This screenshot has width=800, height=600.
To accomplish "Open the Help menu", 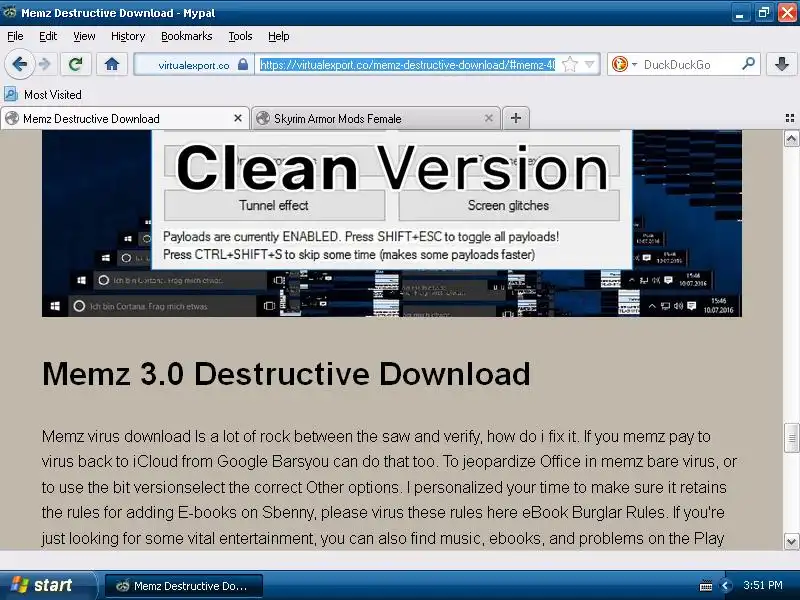I will pos(279,36).
